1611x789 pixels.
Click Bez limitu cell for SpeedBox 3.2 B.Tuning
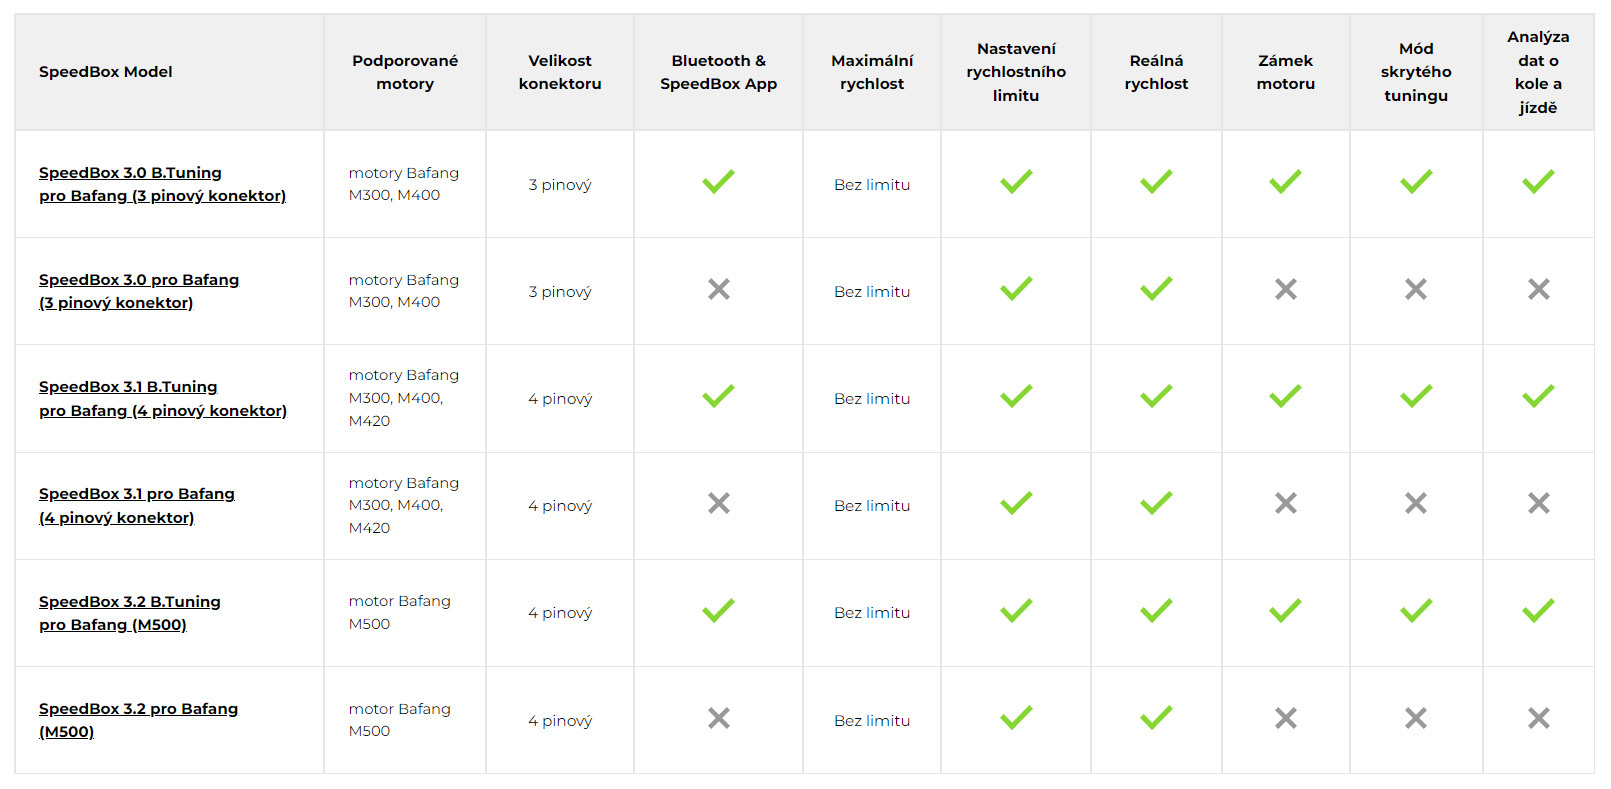pos(872,613)
